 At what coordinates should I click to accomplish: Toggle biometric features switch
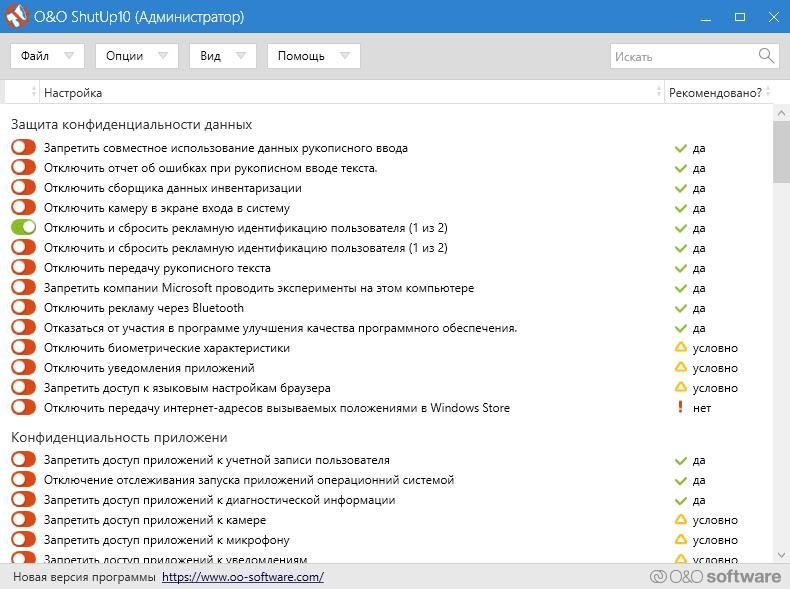[23, 347]
